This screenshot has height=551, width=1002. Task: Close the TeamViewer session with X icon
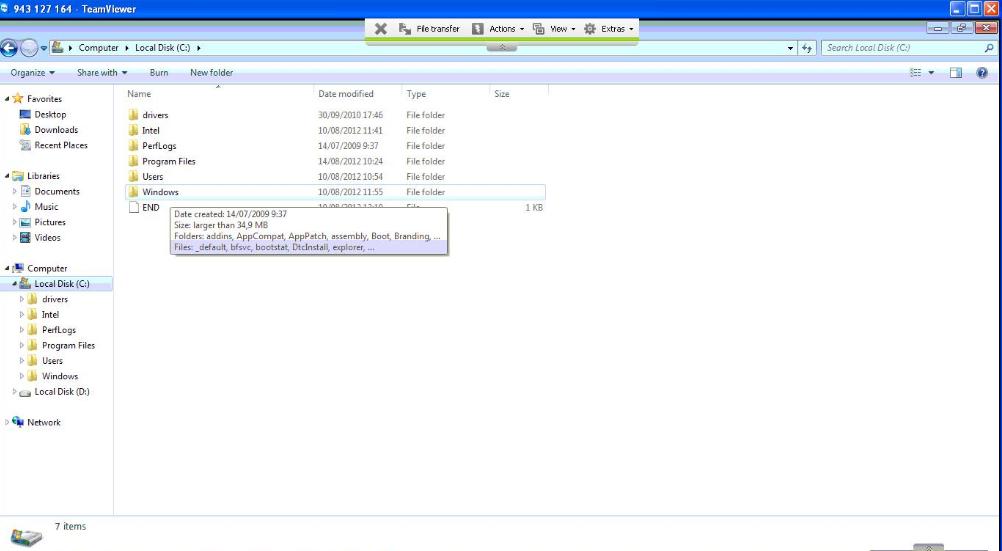click(x=381, y=29)
